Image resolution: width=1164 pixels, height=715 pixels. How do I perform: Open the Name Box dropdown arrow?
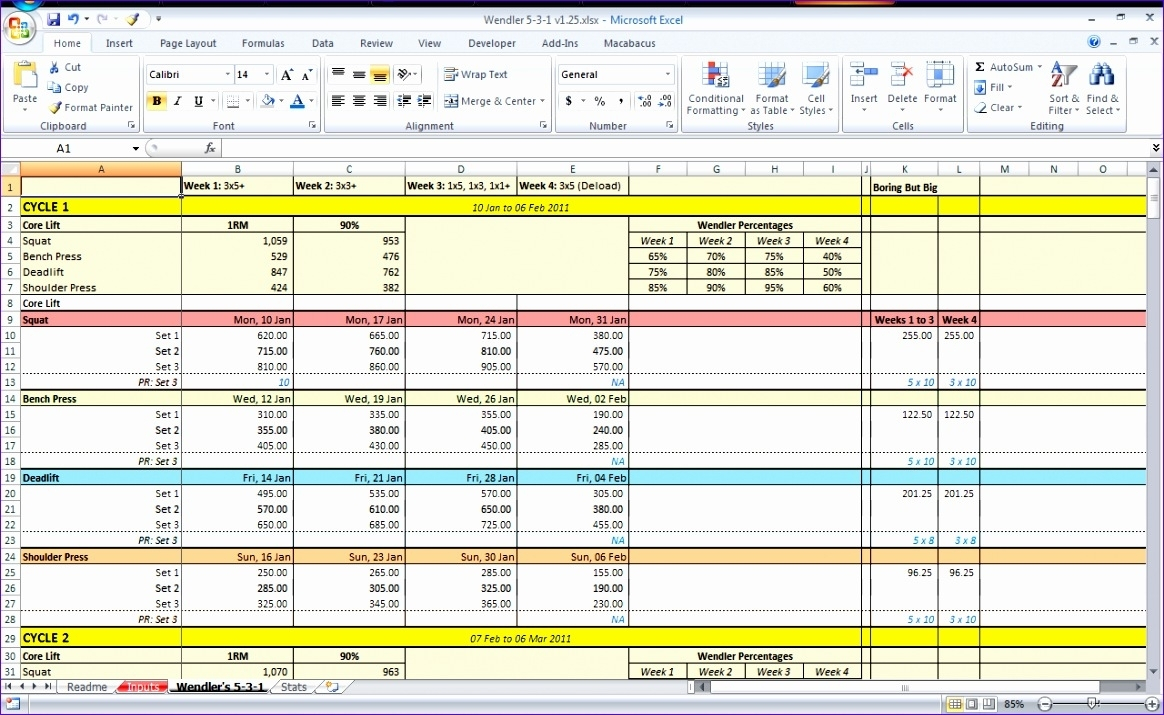pos(135,148)
